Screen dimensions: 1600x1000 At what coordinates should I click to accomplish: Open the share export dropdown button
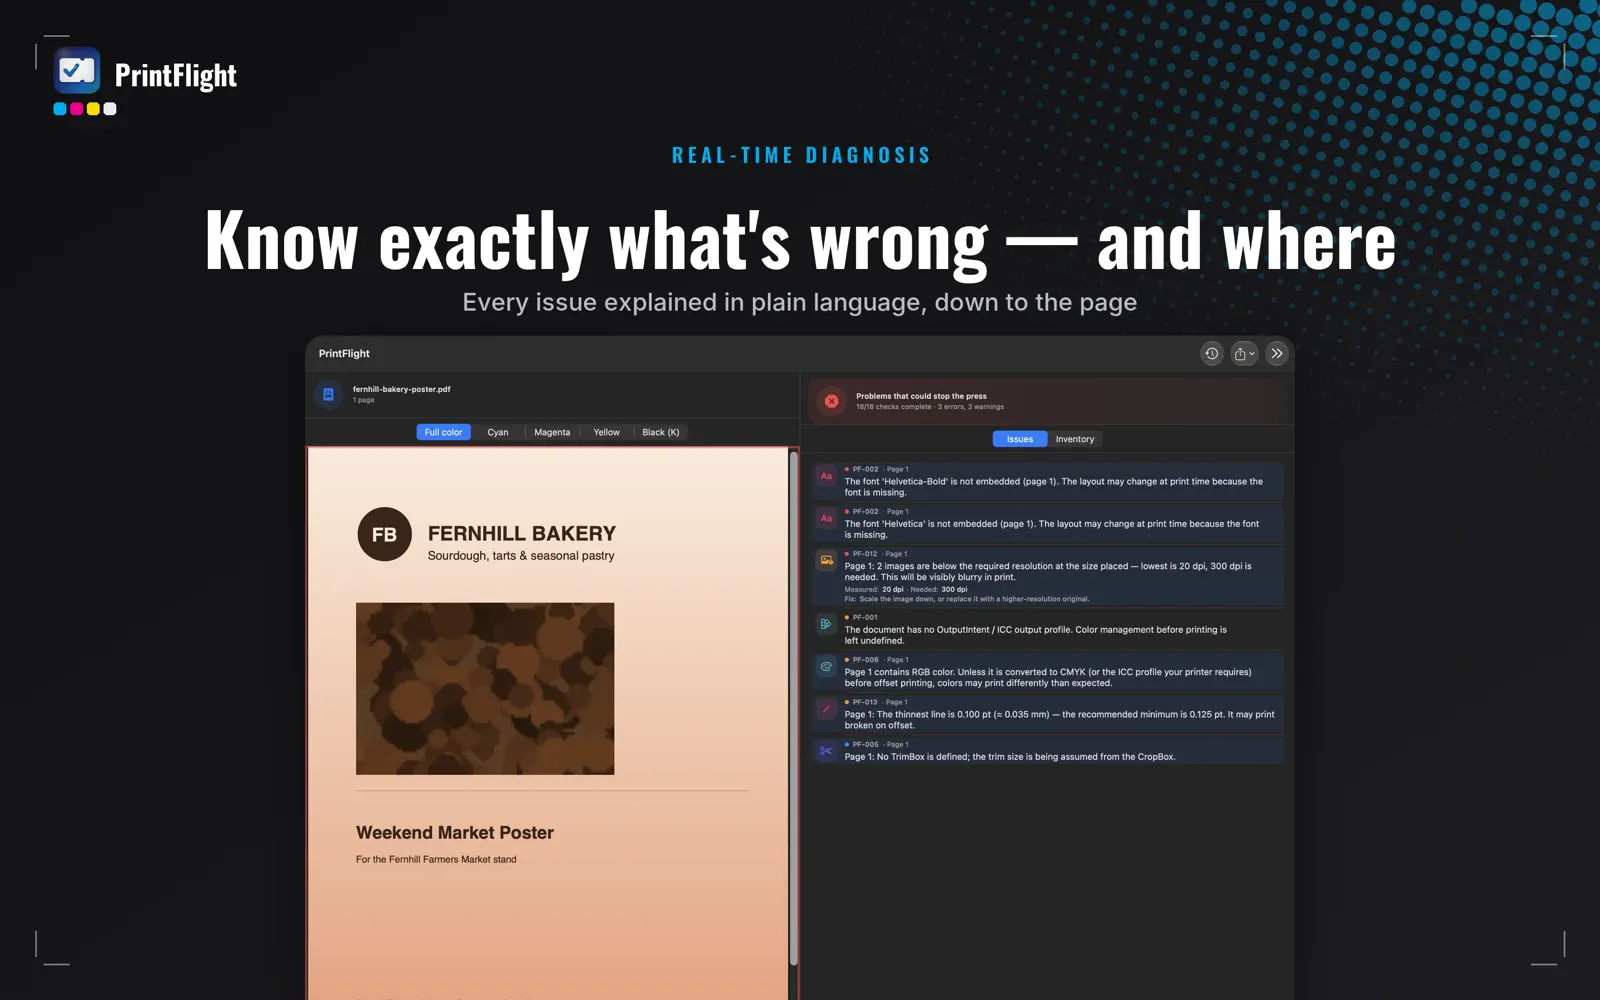point(1244,353)
